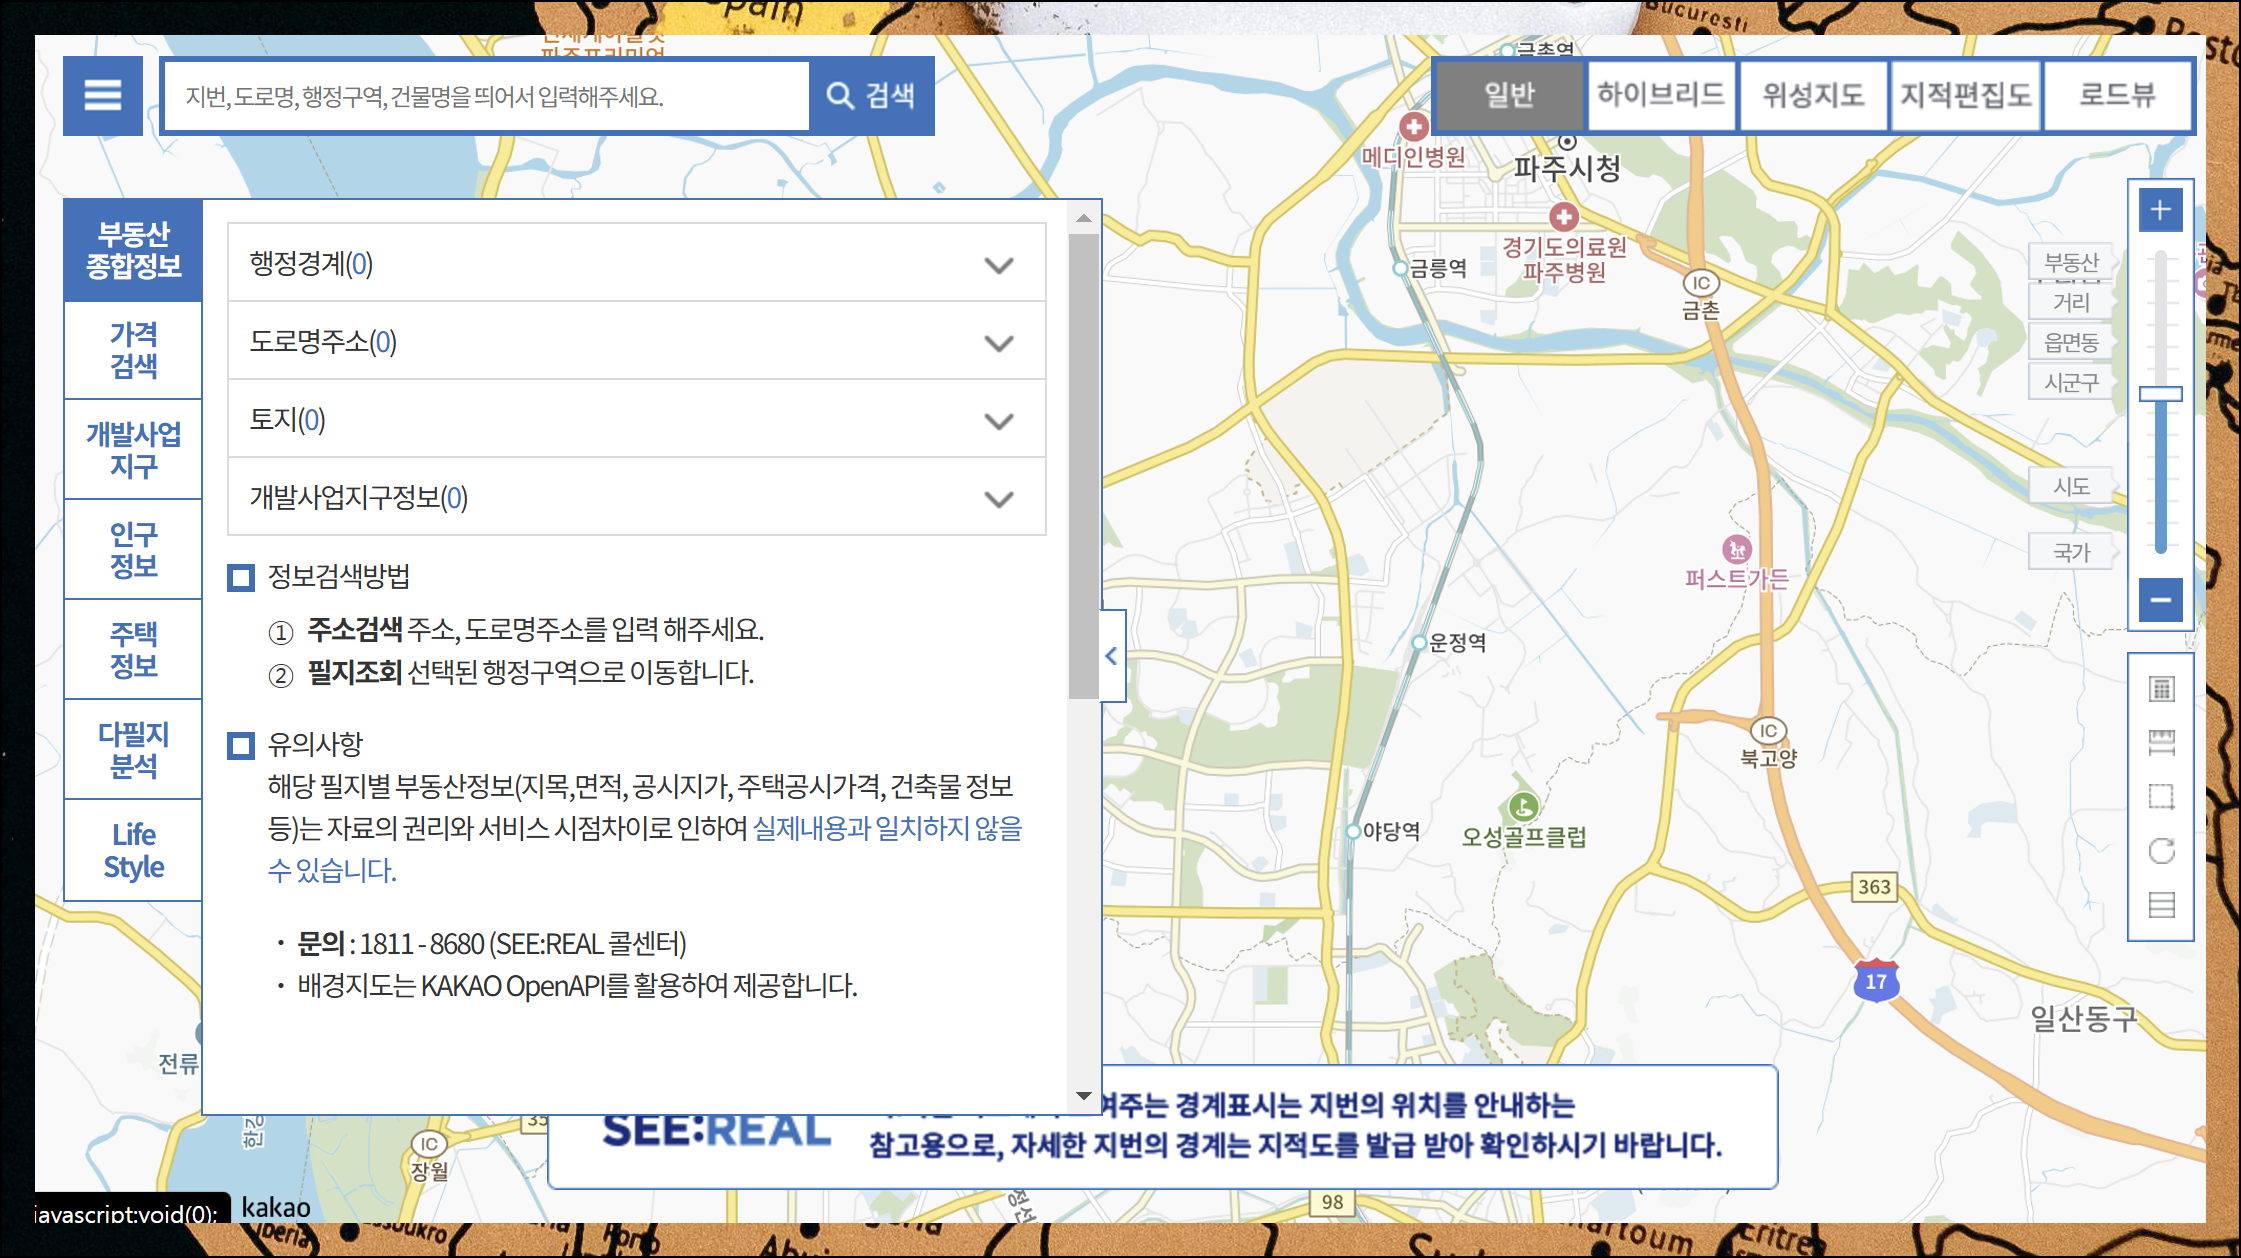
Task: Open the hamburger menu button
Action: point(102,96)
